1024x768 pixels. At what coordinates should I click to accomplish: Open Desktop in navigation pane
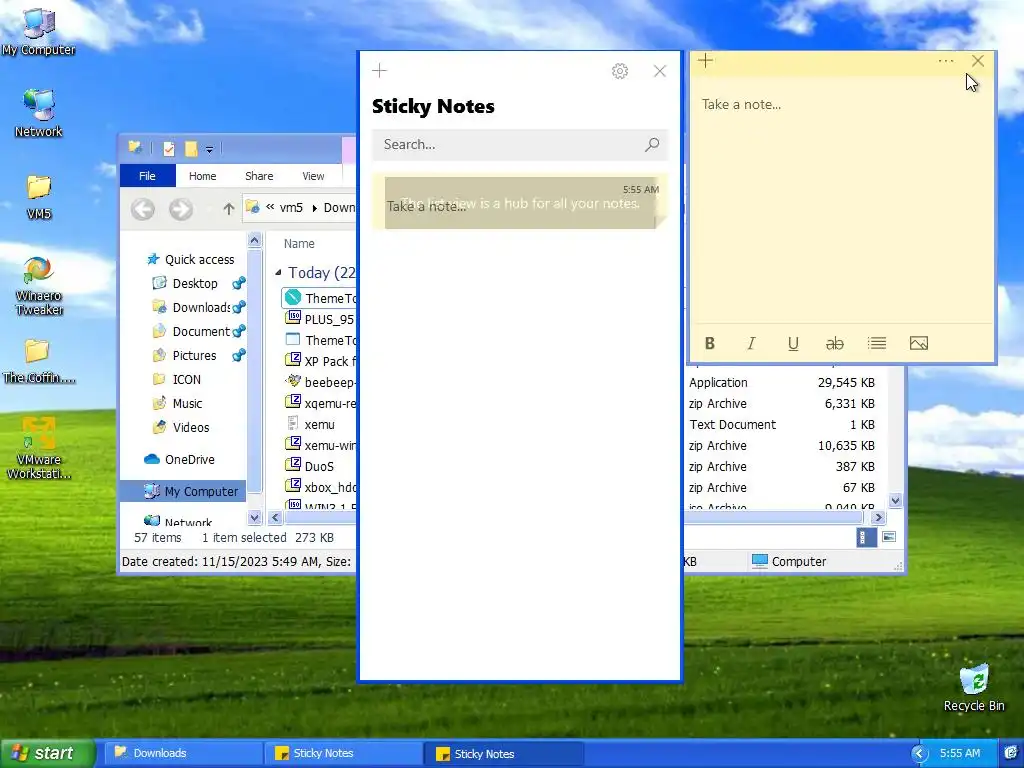(x=195, y=283)
